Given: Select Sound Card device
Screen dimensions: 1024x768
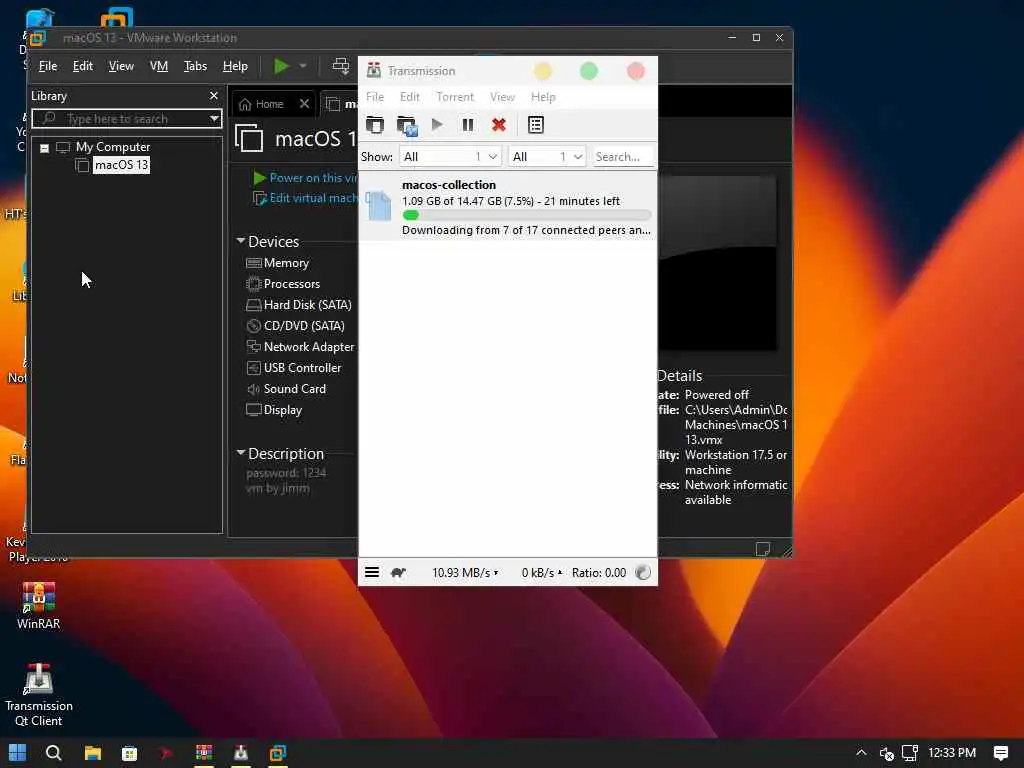Looking at the screenshot, I should tap(286, 389).
